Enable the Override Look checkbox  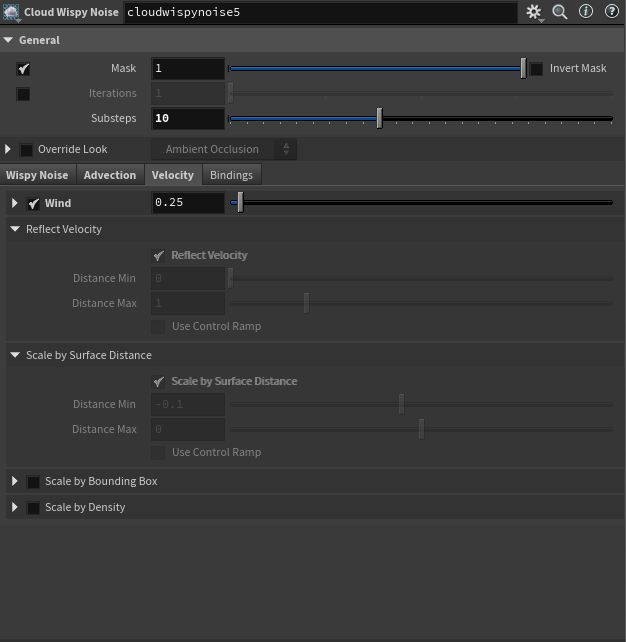point(26,150)
